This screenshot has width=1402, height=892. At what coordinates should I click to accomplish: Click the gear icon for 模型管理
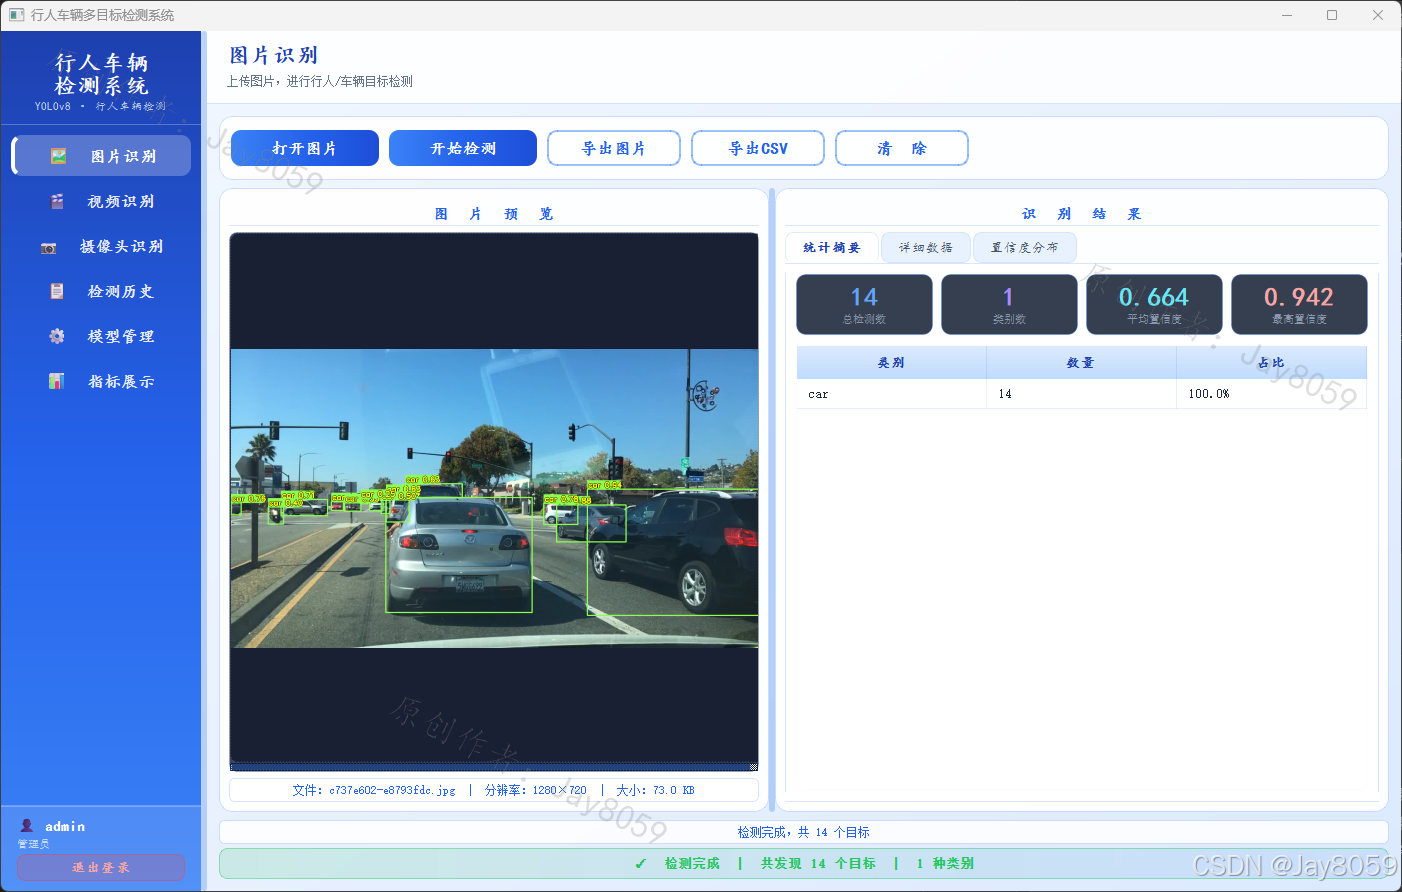[57, 336]
